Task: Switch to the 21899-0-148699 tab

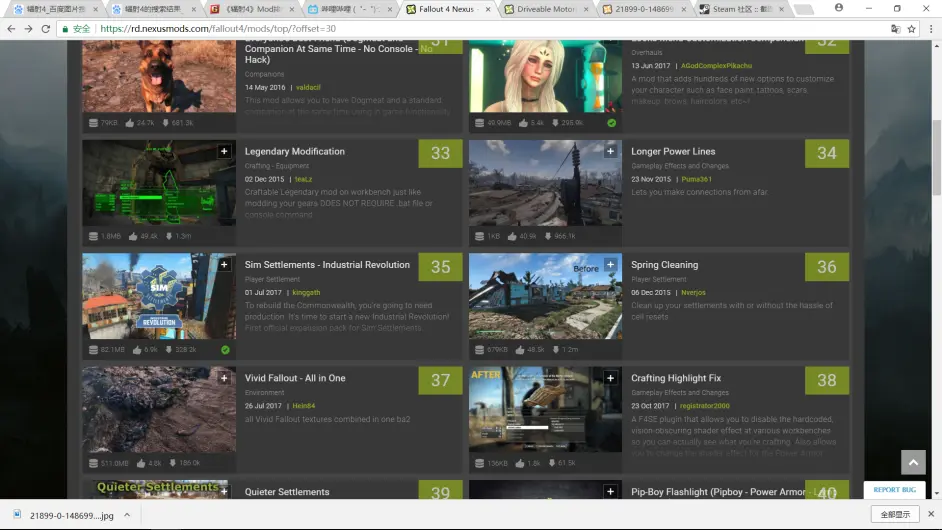Action: pyautogui.click(x=643, y=9)
